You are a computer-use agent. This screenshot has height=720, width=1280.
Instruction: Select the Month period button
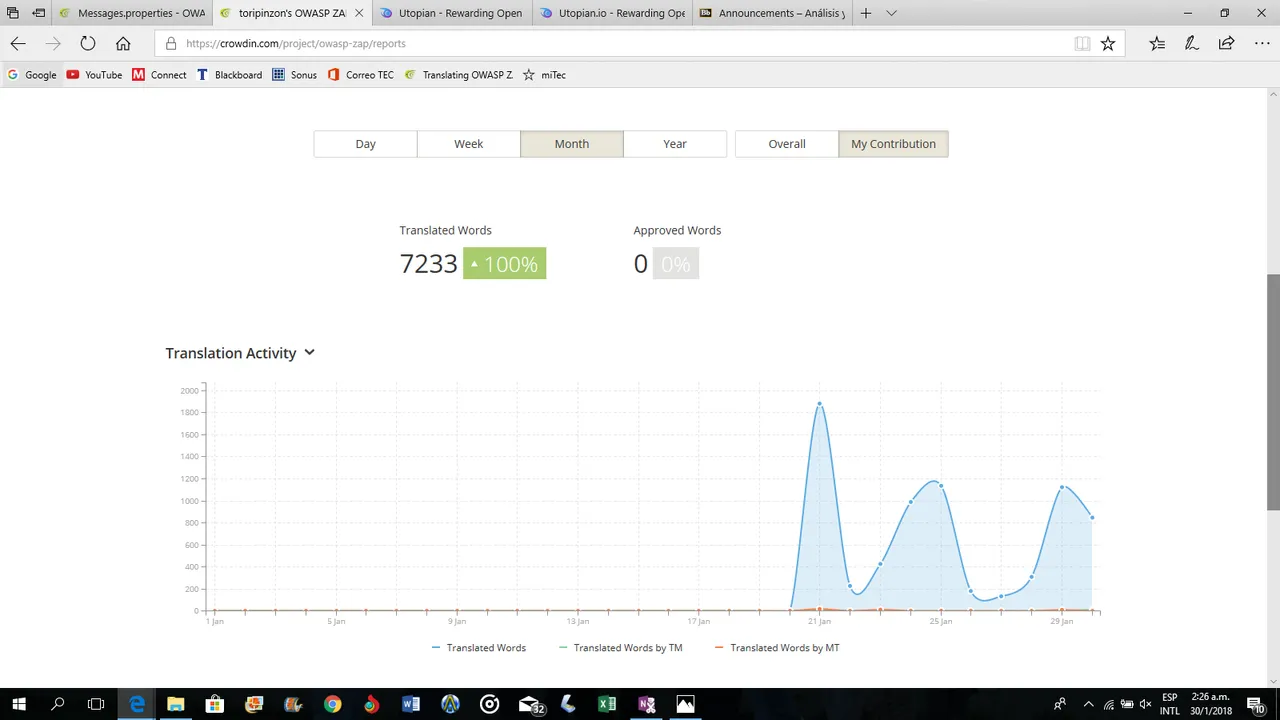click(x=572, y=144)
